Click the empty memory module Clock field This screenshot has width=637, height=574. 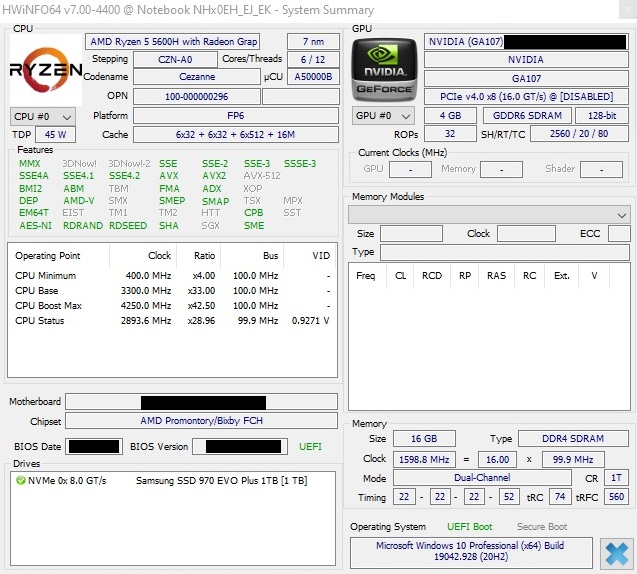(526, 234)
